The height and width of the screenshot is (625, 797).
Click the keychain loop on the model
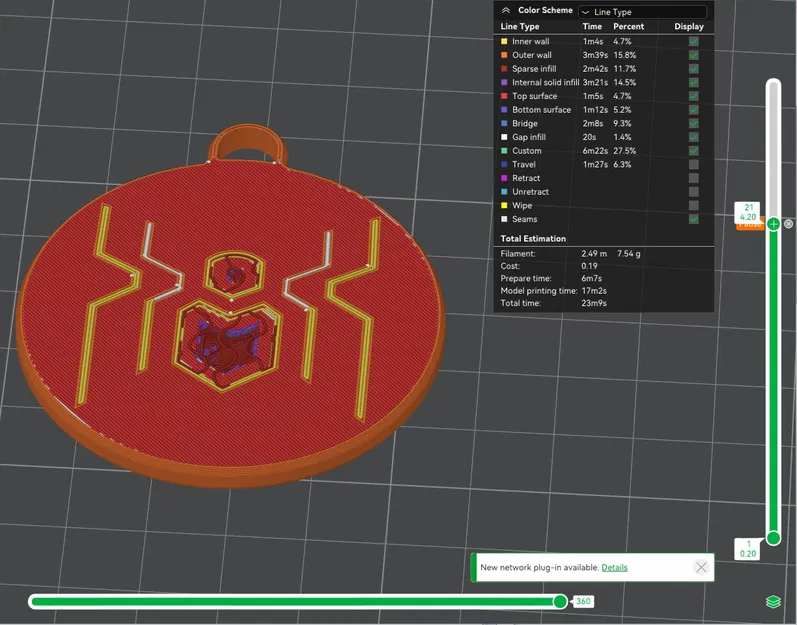point(248,142)
